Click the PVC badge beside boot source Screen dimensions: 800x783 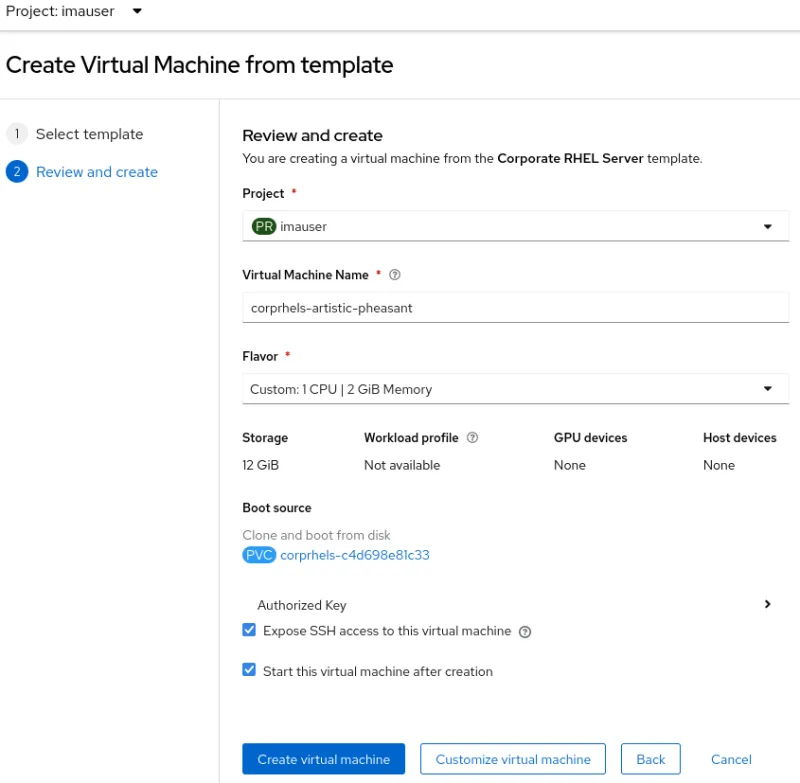[x=259, y=555]
